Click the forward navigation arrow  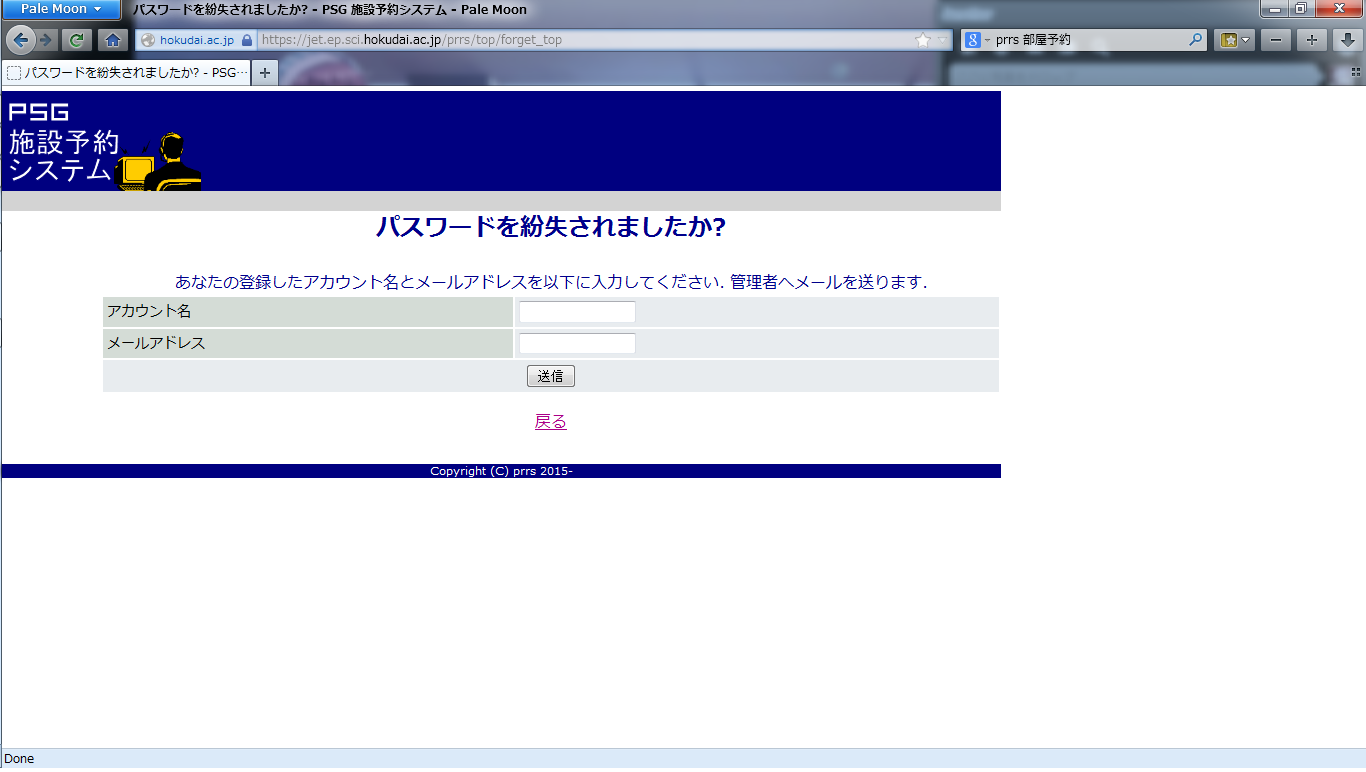pyautogui.click(x=46, y=40)
